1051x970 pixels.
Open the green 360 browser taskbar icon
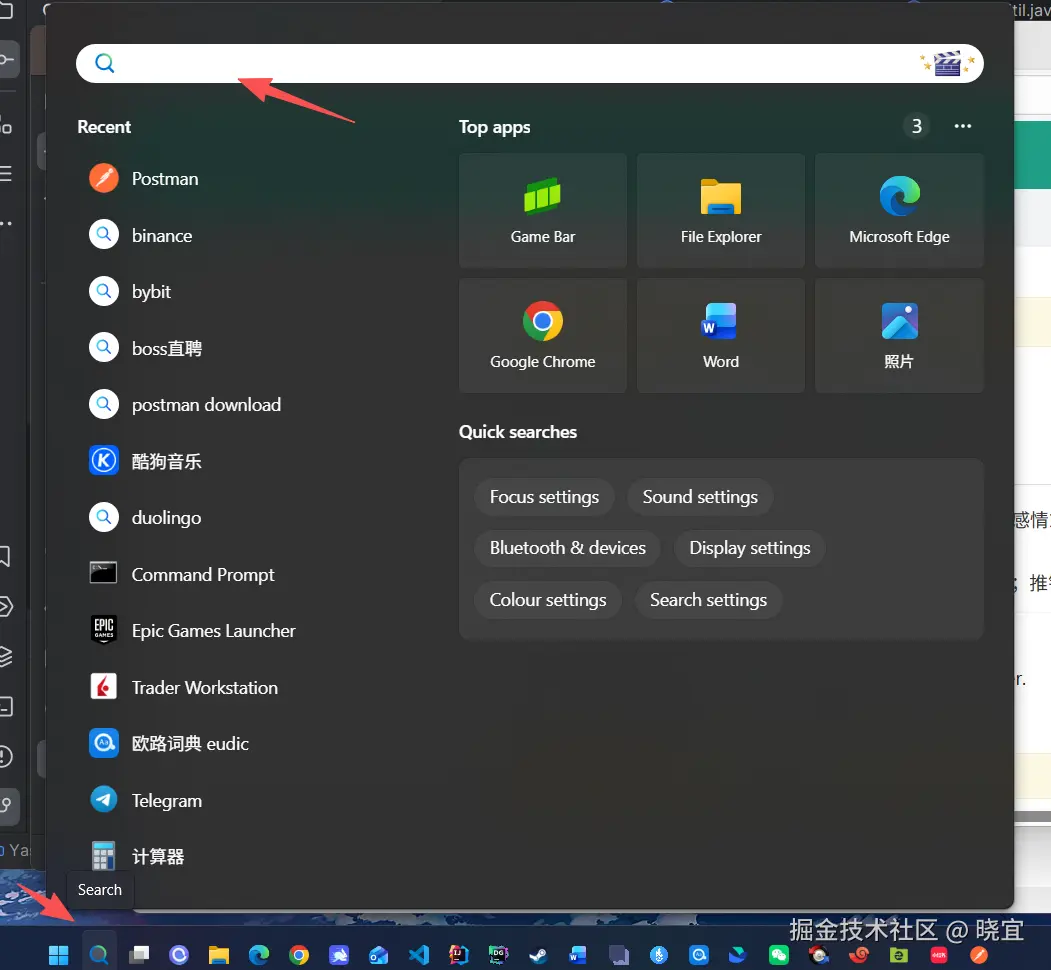coord(899,955)
